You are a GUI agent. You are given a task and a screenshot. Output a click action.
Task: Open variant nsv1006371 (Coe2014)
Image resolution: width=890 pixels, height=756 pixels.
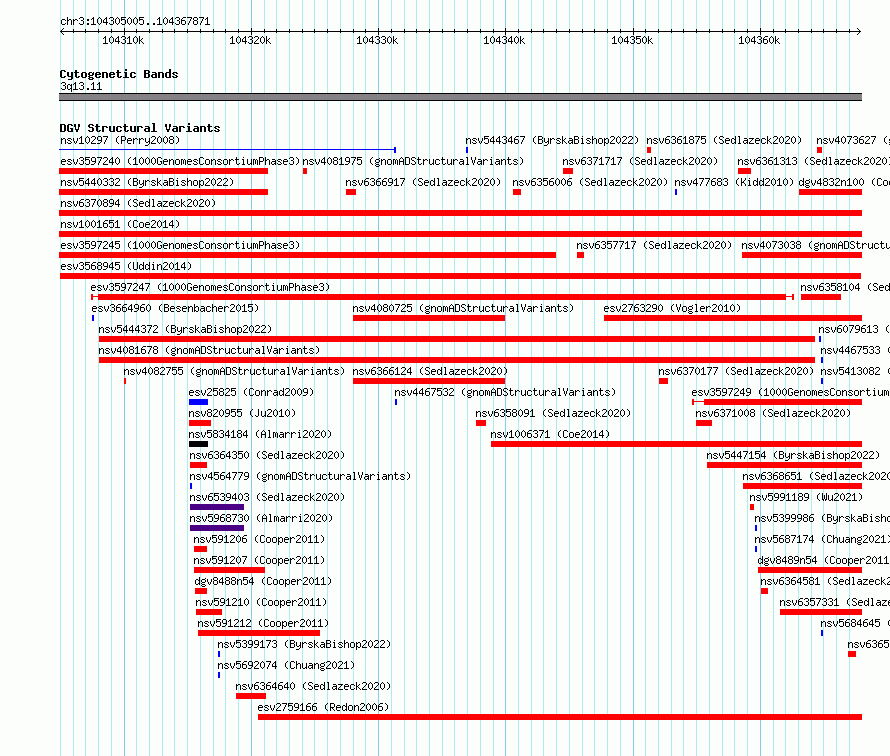[x=550, y=434]
